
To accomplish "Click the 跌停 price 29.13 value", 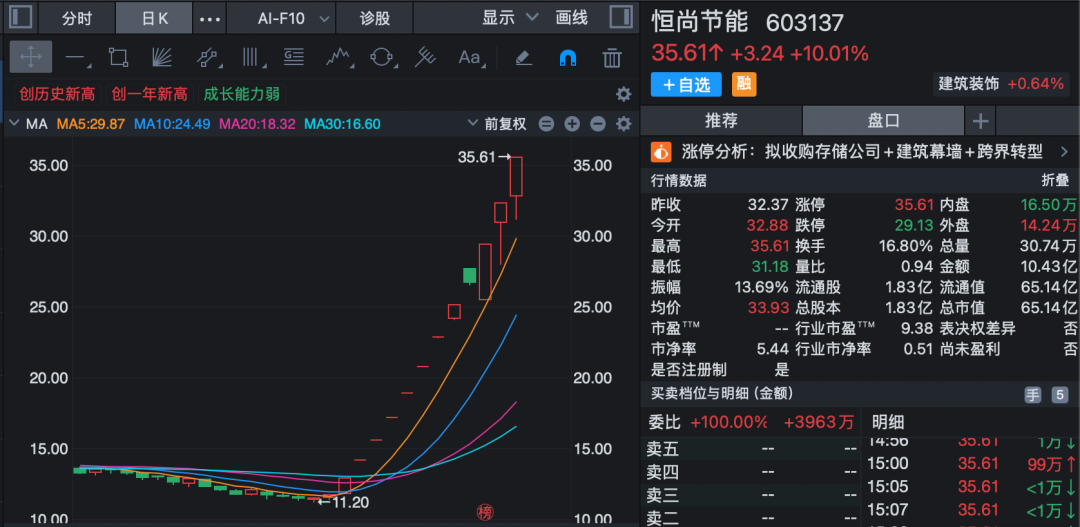I will pos(914,225).
